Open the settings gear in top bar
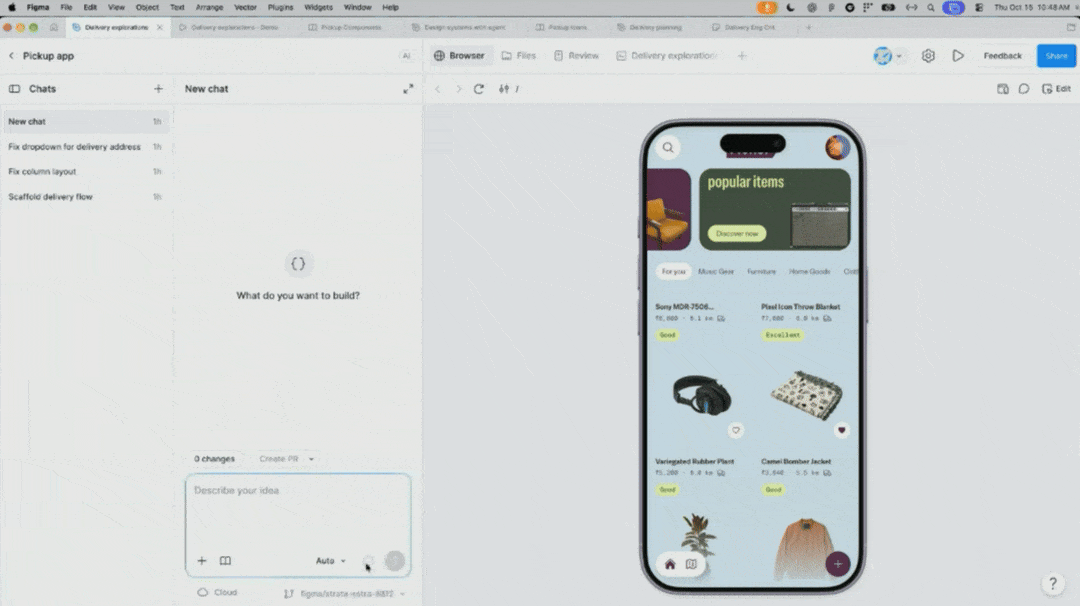This screenshot has width=1080, height=606. (928, 56)
